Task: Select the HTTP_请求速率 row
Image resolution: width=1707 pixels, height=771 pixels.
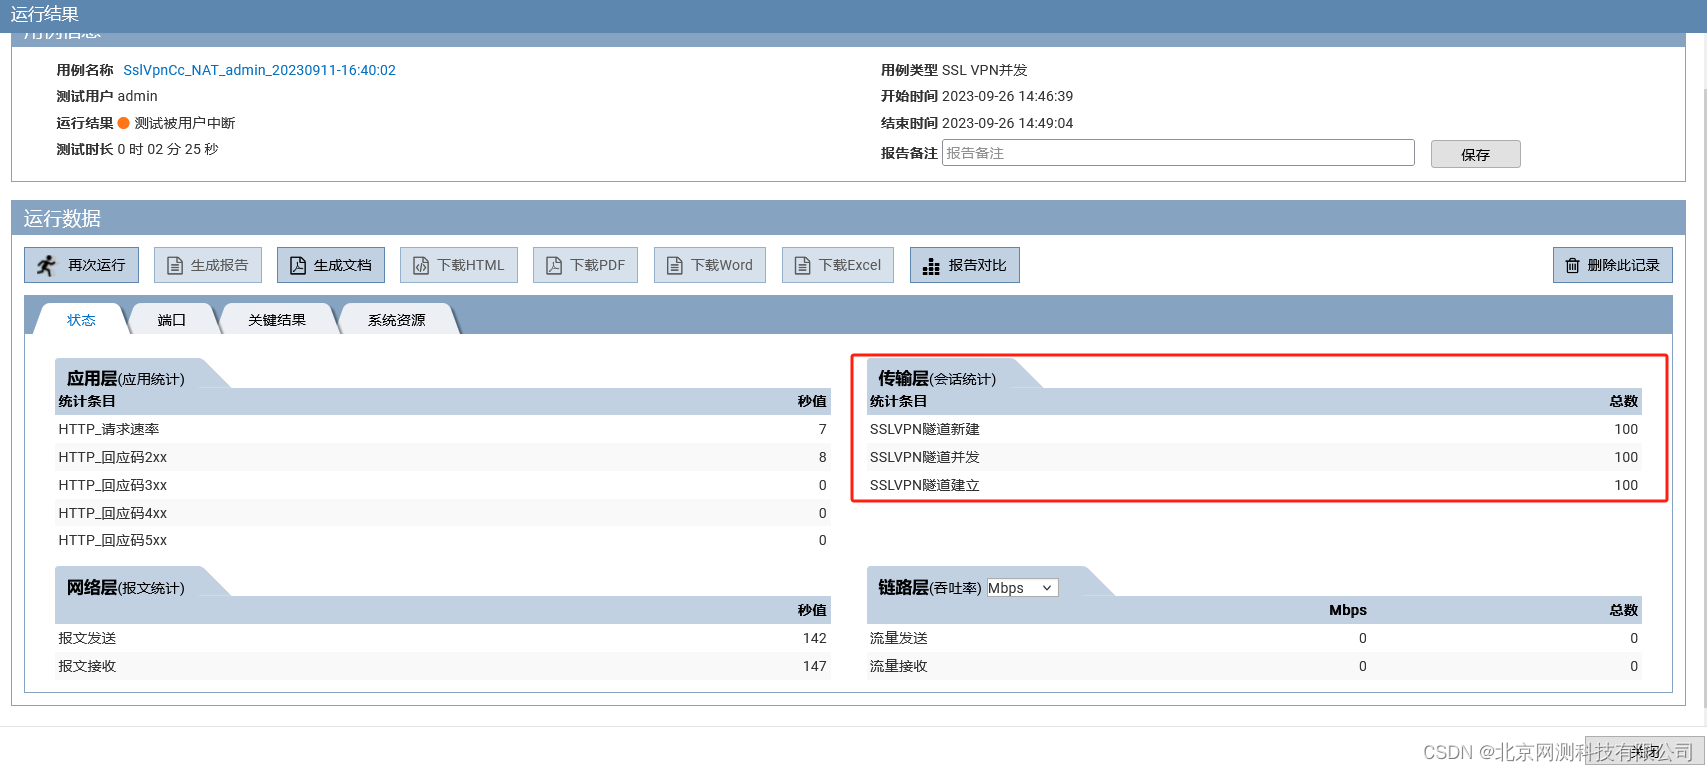Action: [442, 429]
